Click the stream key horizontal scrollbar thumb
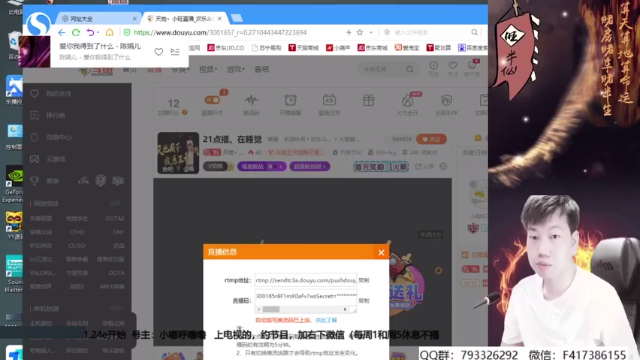 271,309
